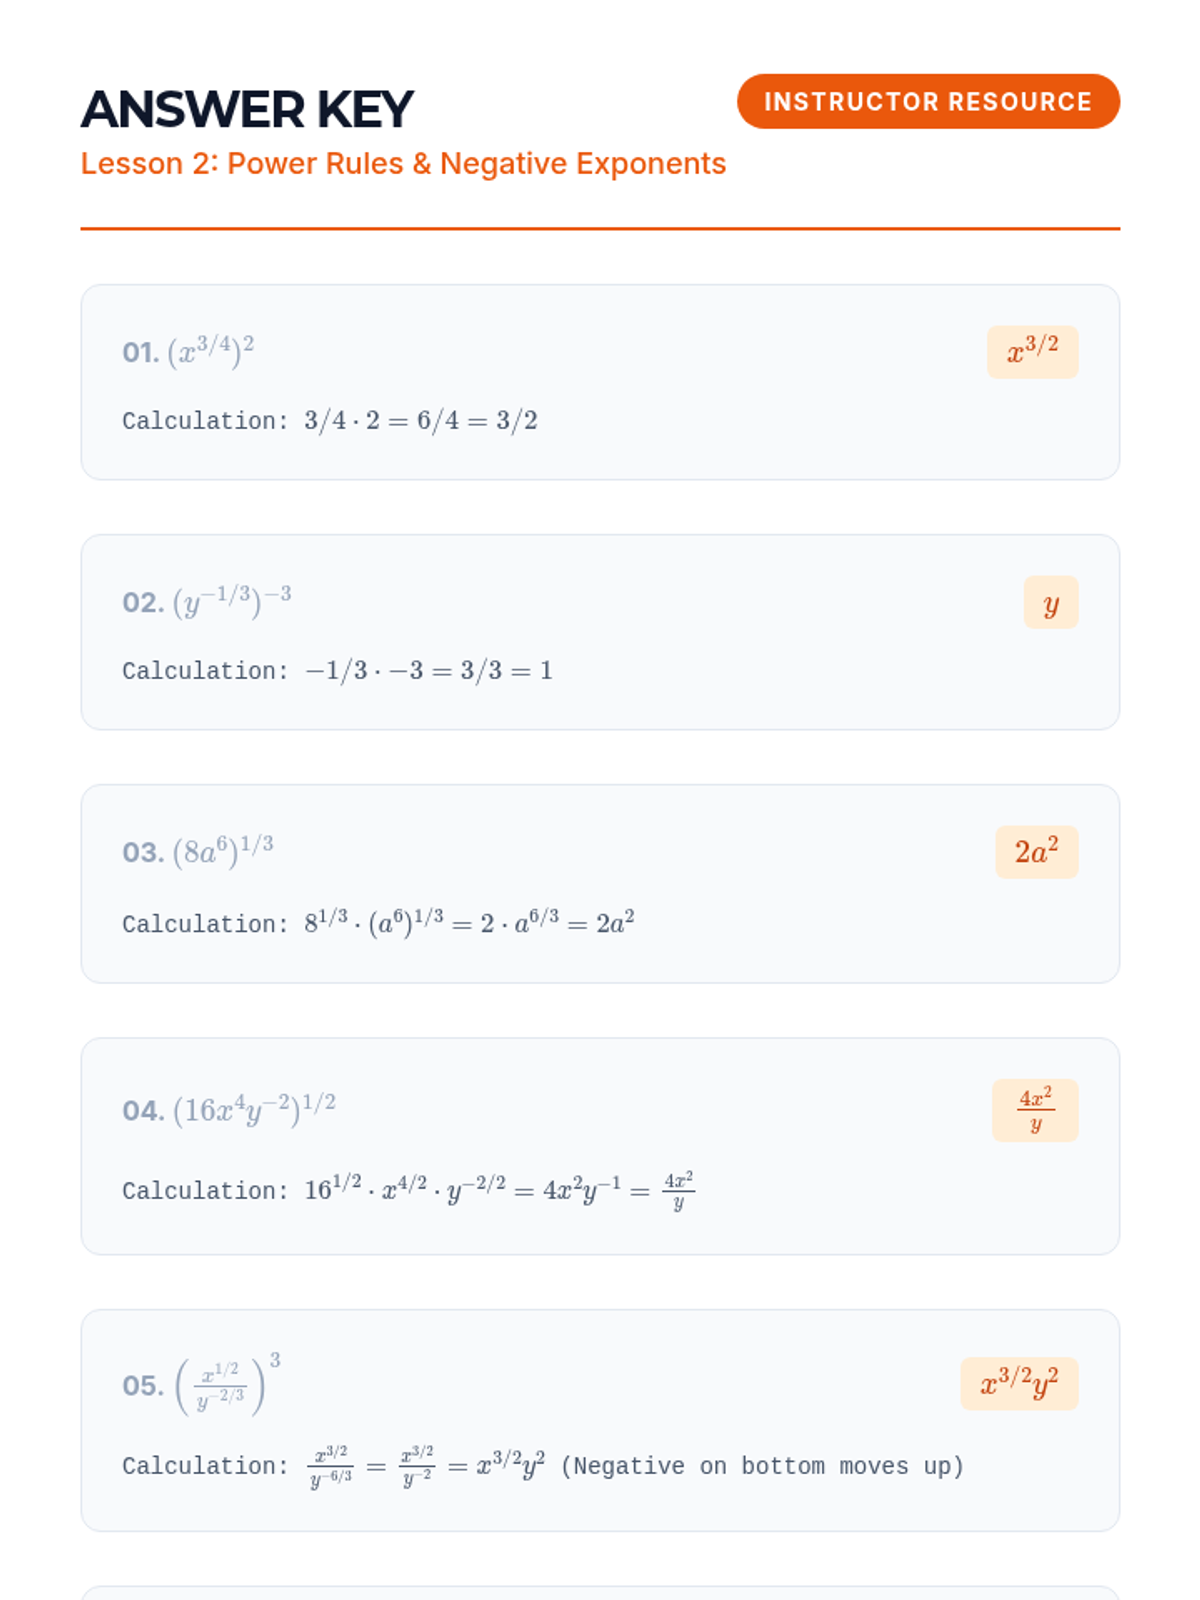
Task: Click problem 04 expression (16x^4y^-2)^(1/2)
Action: (x=254, y=1109)
